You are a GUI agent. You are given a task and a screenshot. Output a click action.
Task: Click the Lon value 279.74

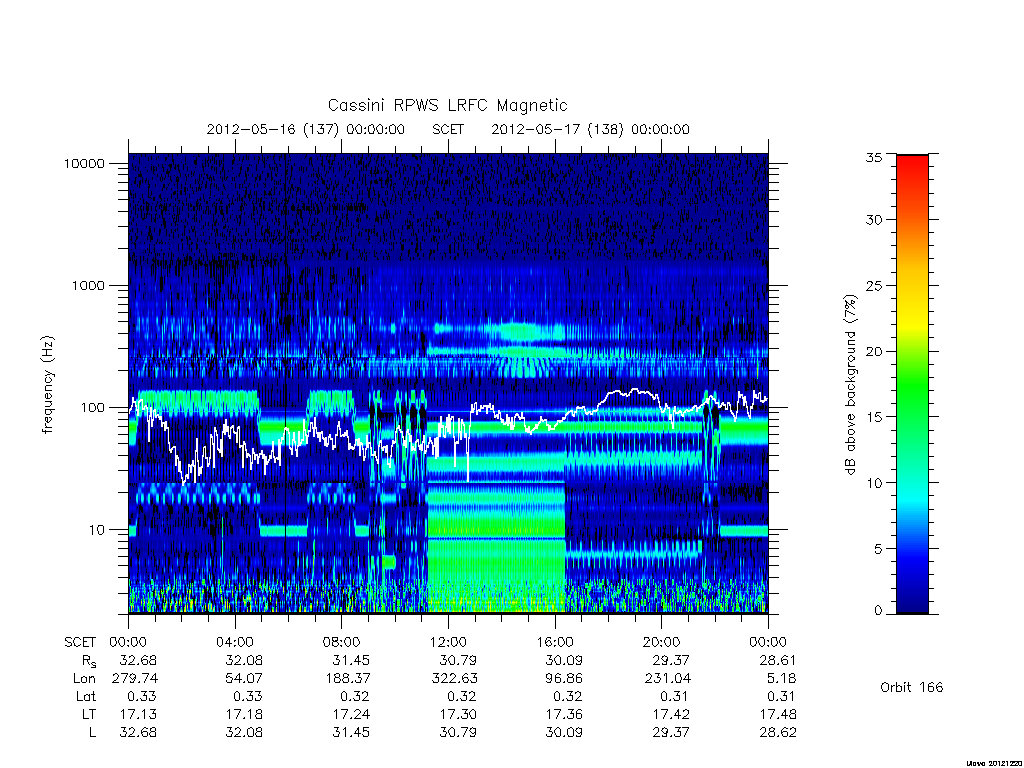pos(135,679)
